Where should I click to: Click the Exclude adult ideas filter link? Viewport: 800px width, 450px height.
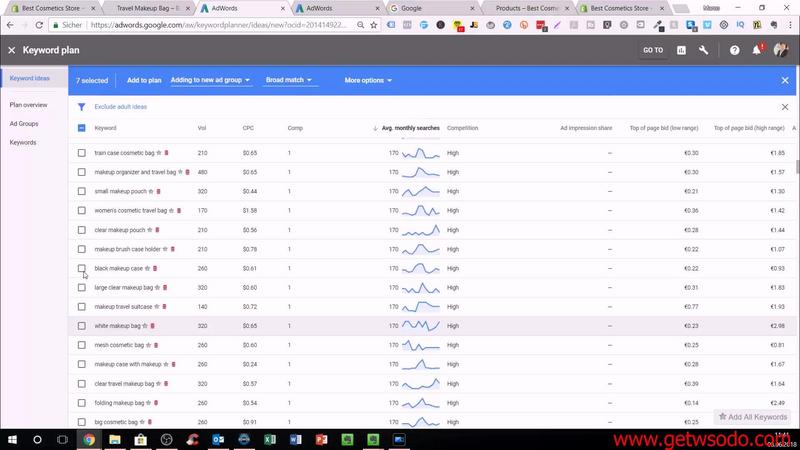coord(120,107)
